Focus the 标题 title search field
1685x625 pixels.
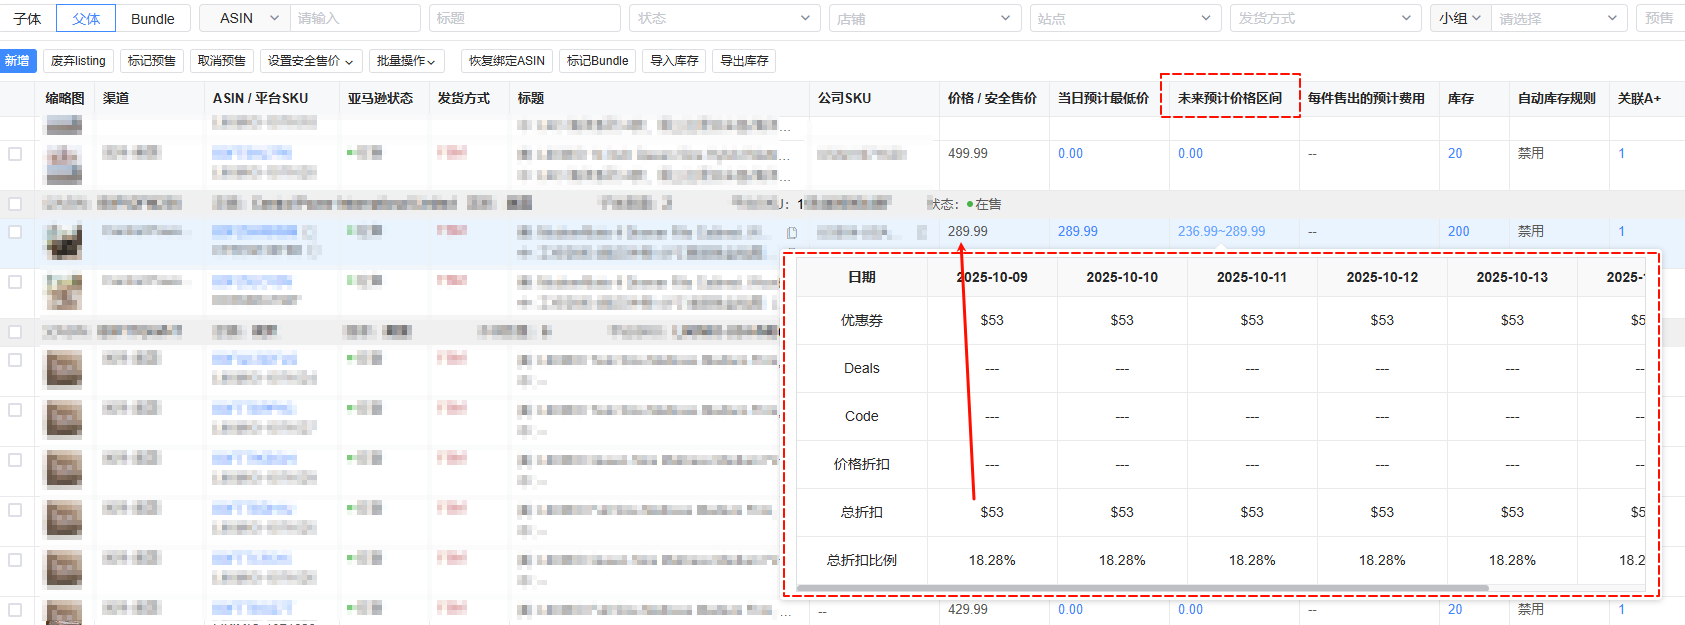[x=524, y=18]
